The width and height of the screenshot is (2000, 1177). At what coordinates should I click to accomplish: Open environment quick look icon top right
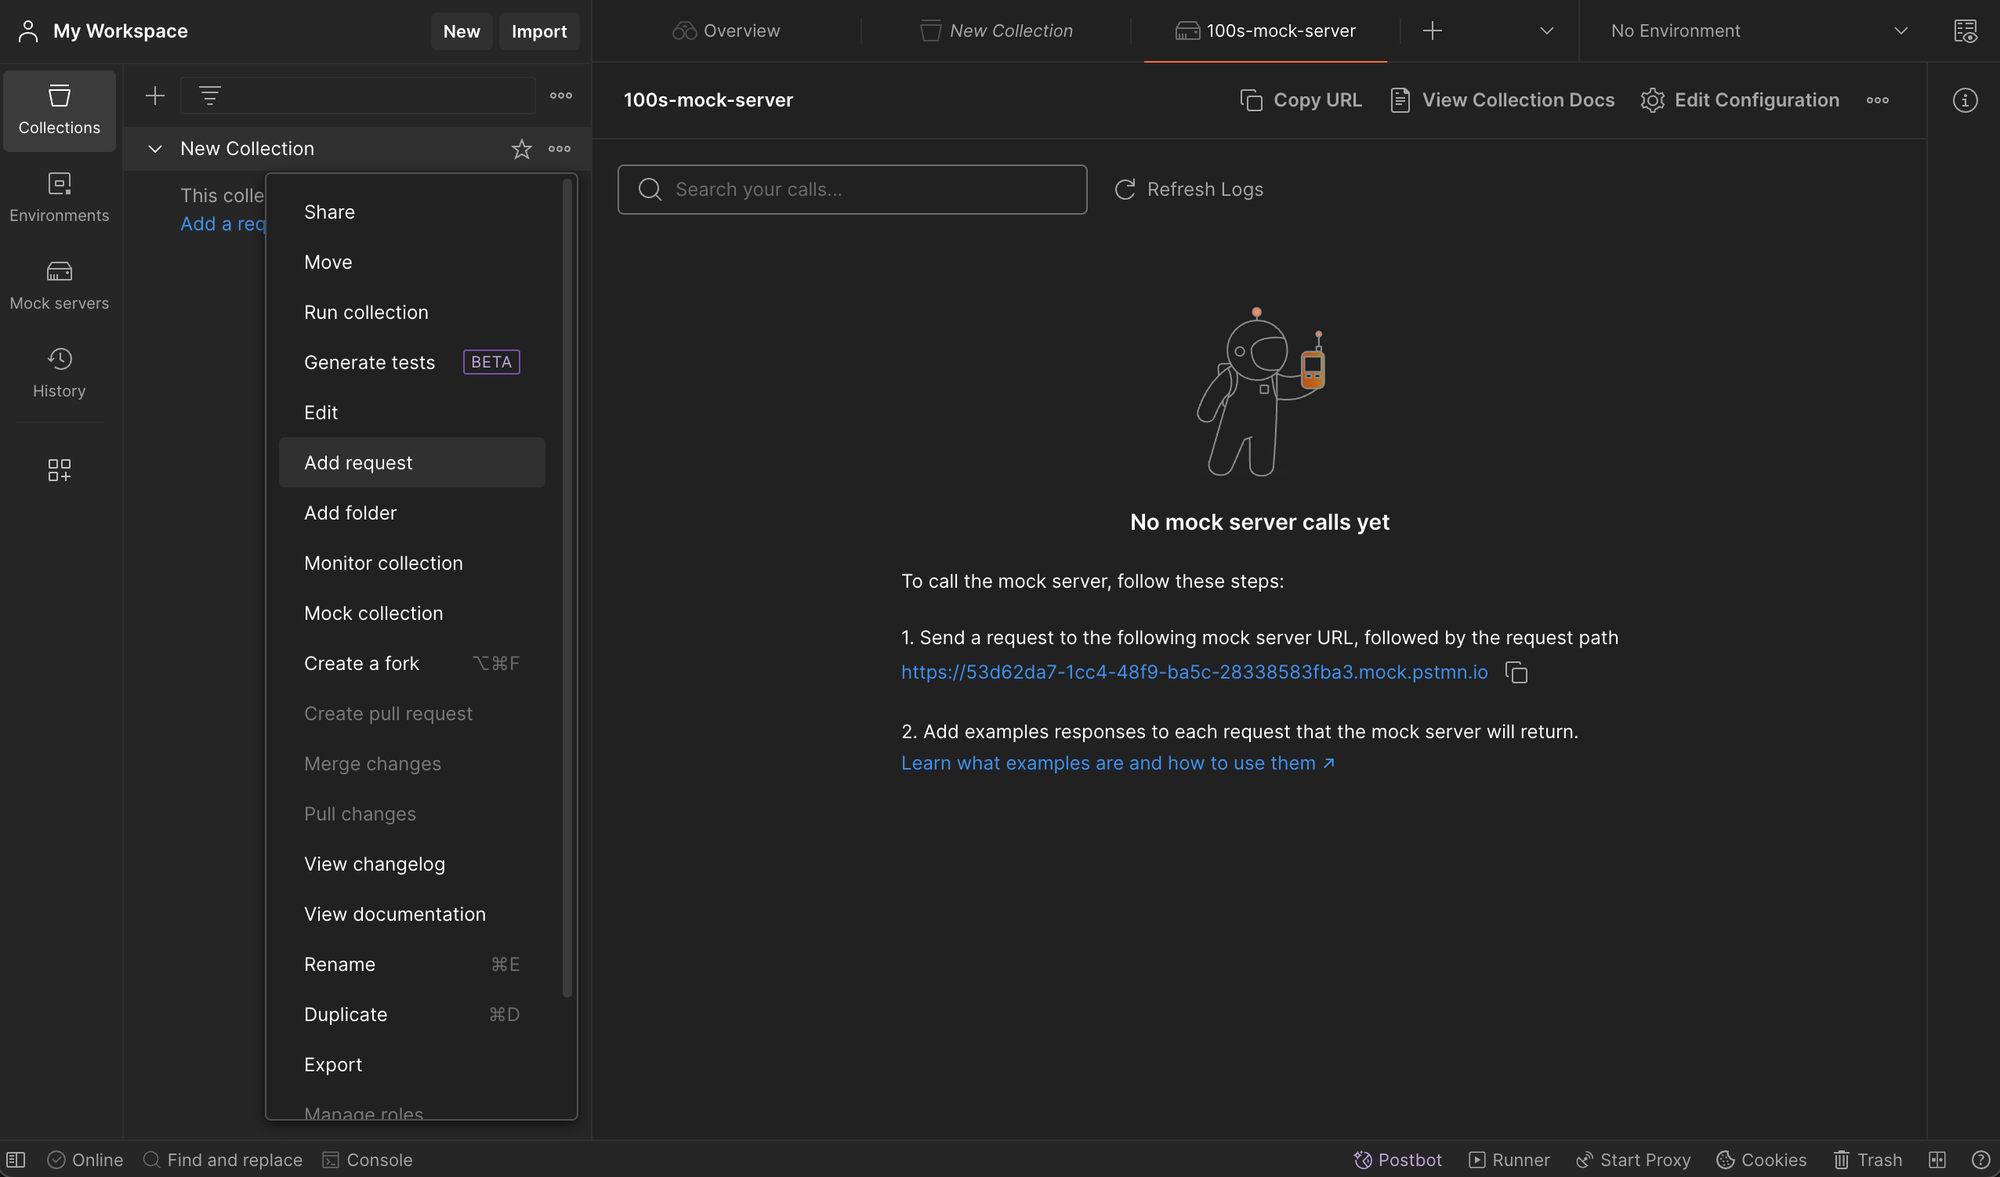pyautogui.click(x=1965, y=31)
